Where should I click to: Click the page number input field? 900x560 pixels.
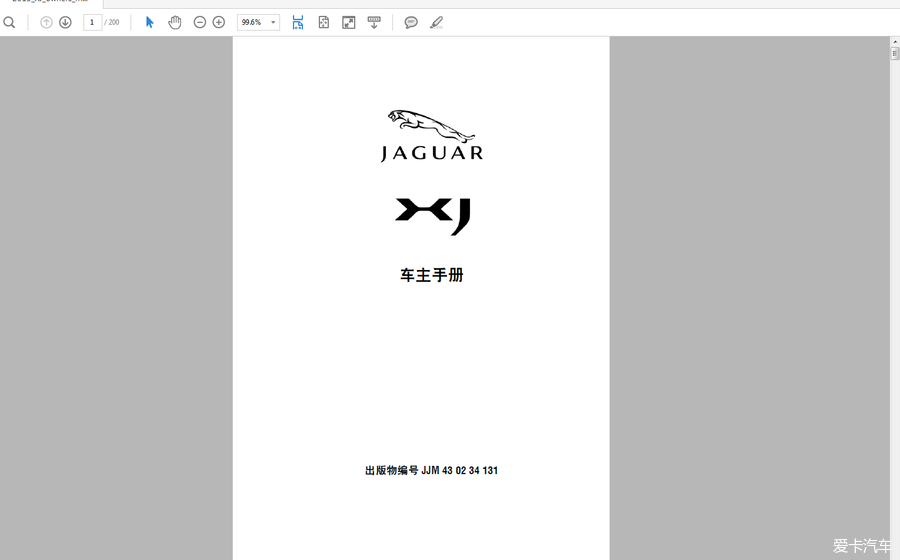(x=92, y=22)
